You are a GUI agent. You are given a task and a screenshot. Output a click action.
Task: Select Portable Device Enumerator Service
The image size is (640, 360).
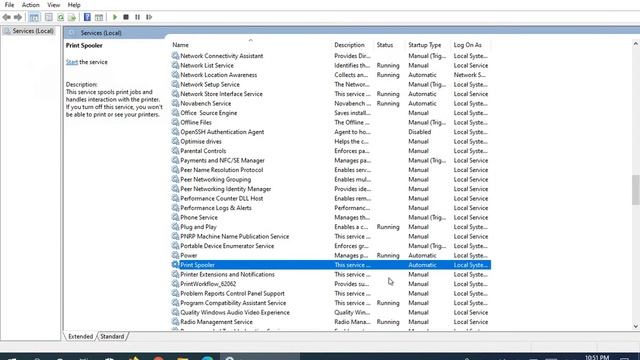(x=331, y=246)
